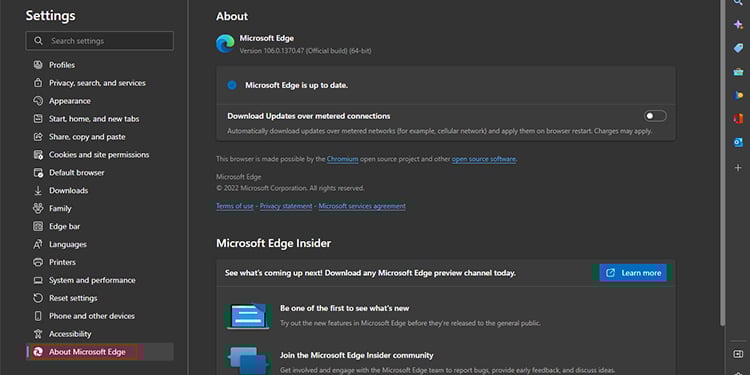Click the plus icon to customize sidebar
This screenshot has height=375, width=750.
point(738,167)
